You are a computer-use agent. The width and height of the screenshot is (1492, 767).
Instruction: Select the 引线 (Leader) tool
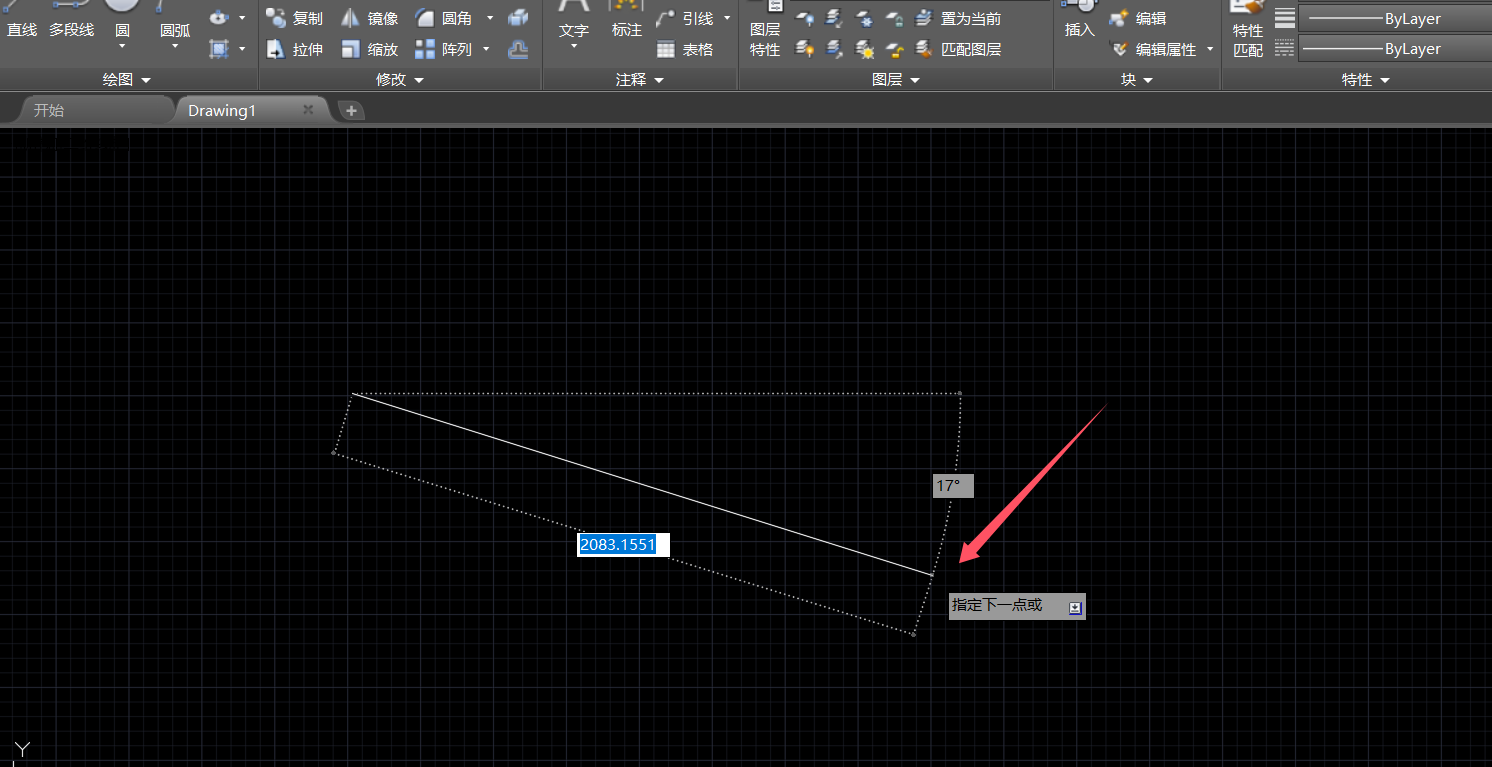(x=686, y=18)
